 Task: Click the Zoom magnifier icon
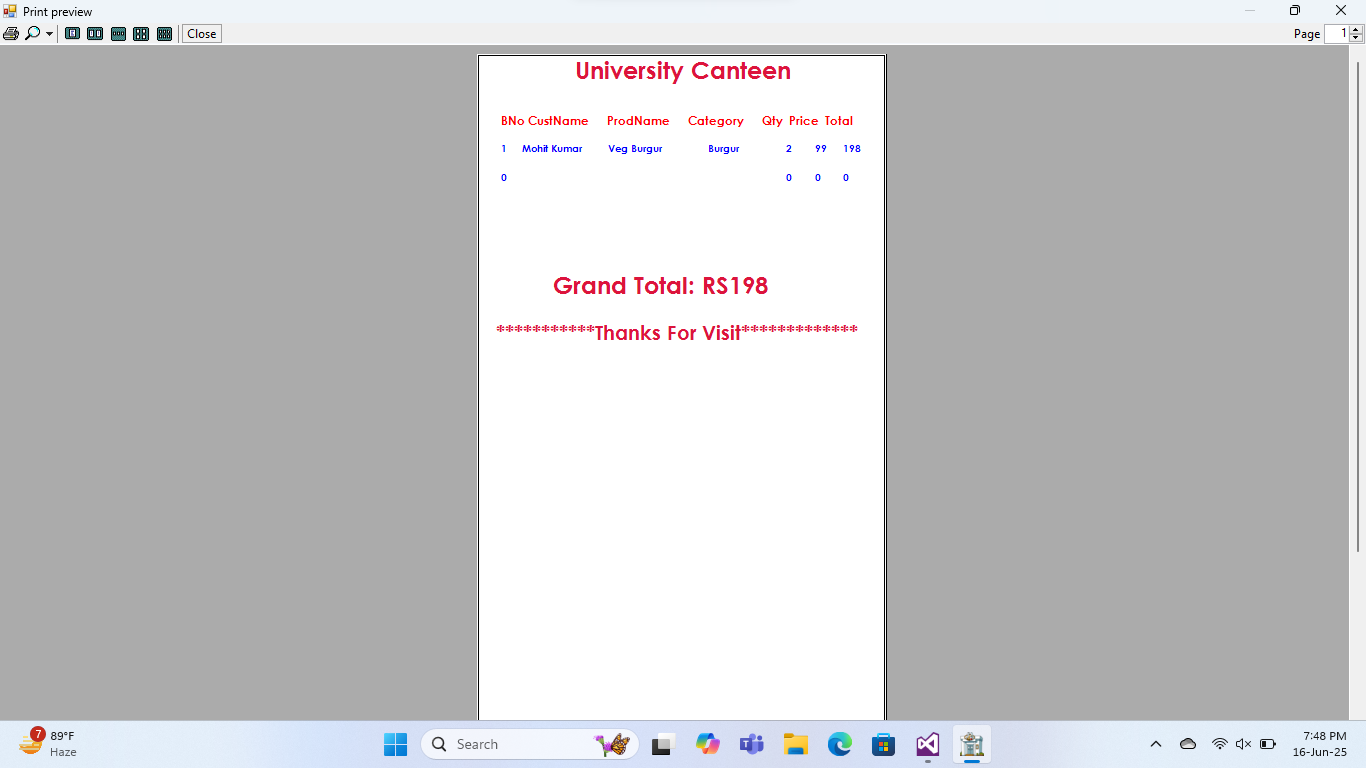32,34
